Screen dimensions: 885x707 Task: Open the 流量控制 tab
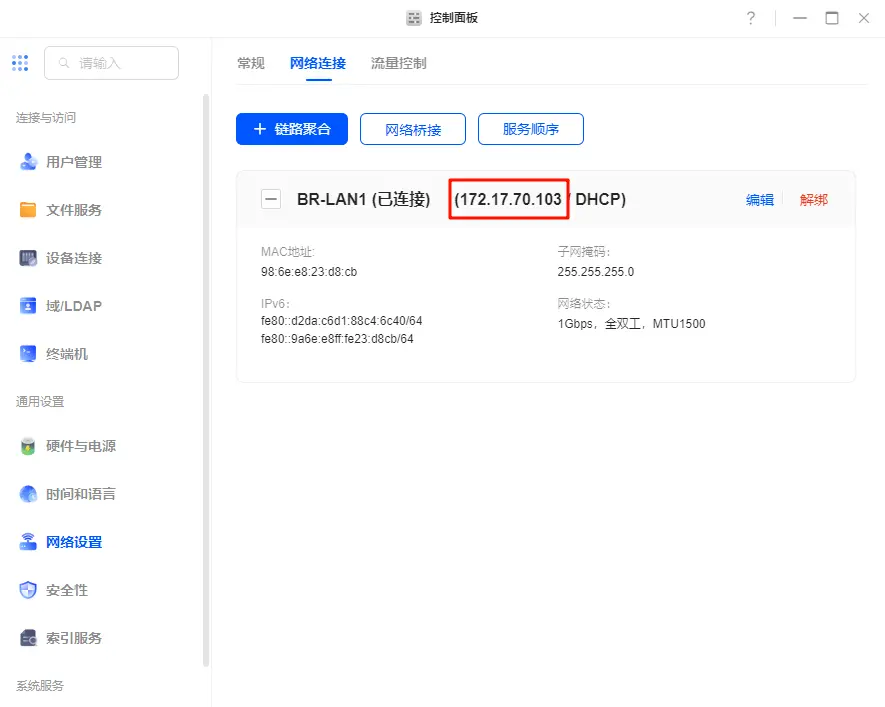pos(398,63)
